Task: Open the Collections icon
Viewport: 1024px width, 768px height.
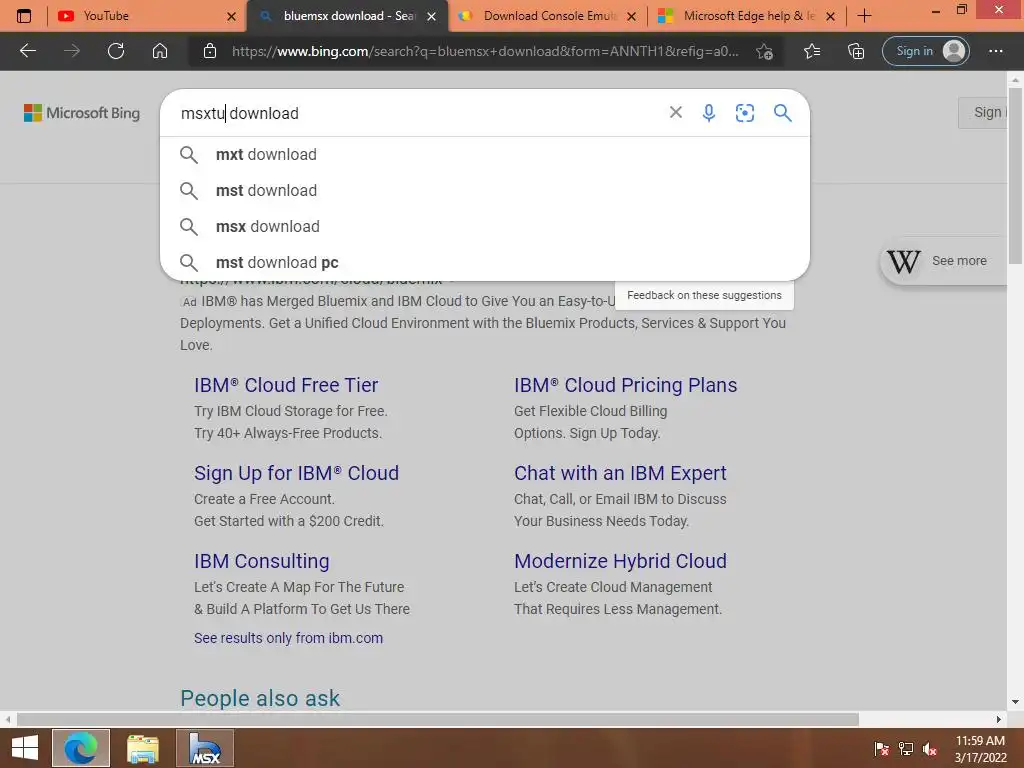Action: [x=856, y=51]
